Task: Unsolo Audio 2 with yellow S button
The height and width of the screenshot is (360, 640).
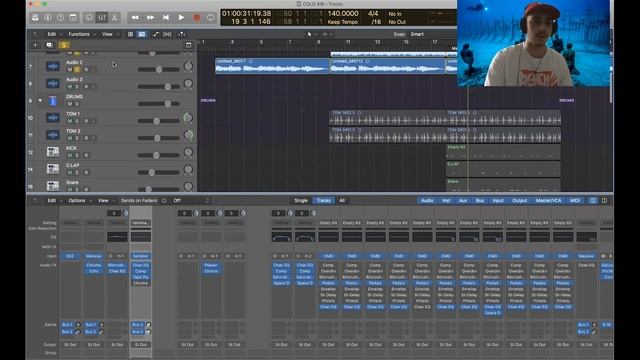Action: tap(77, 70)
